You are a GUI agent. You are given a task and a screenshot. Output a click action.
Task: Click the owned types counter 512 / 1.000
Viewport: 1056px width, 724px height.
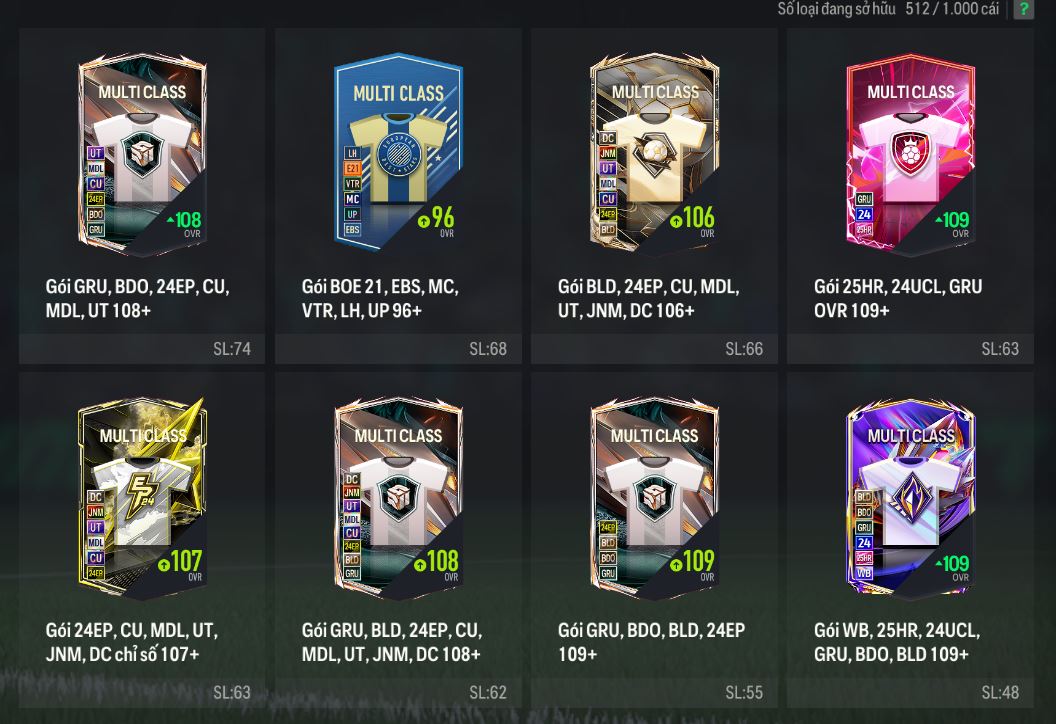click(888, 9)
